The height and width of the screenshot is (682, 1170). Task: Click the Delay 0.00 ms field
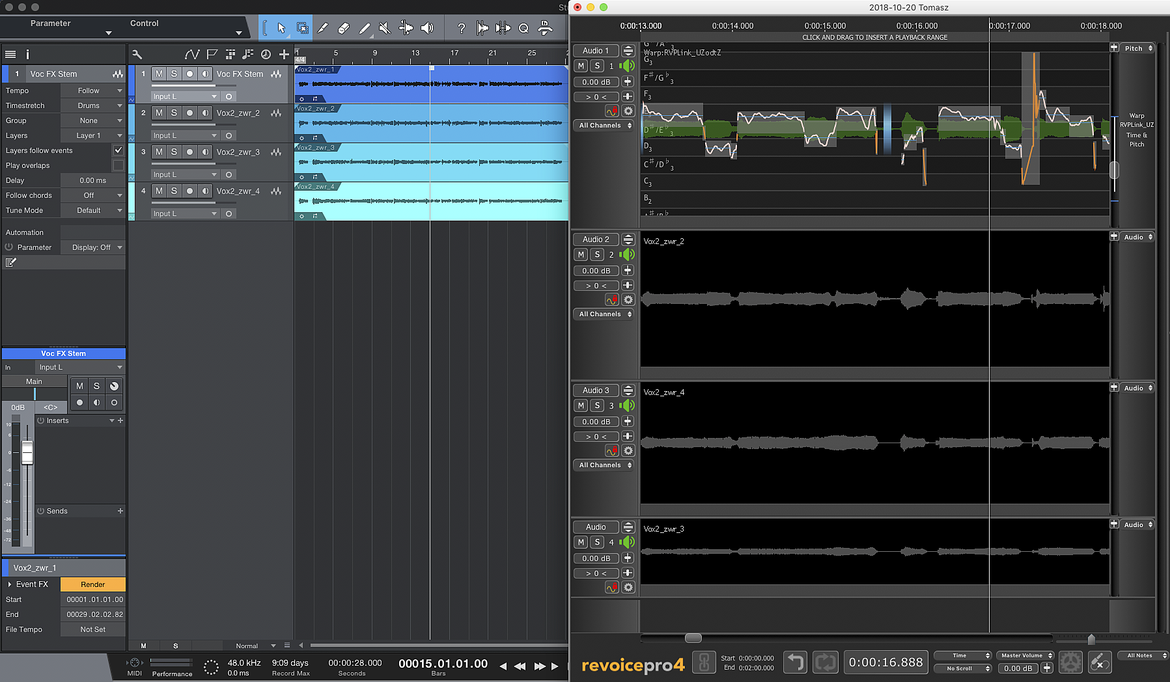tap(93, 181)
